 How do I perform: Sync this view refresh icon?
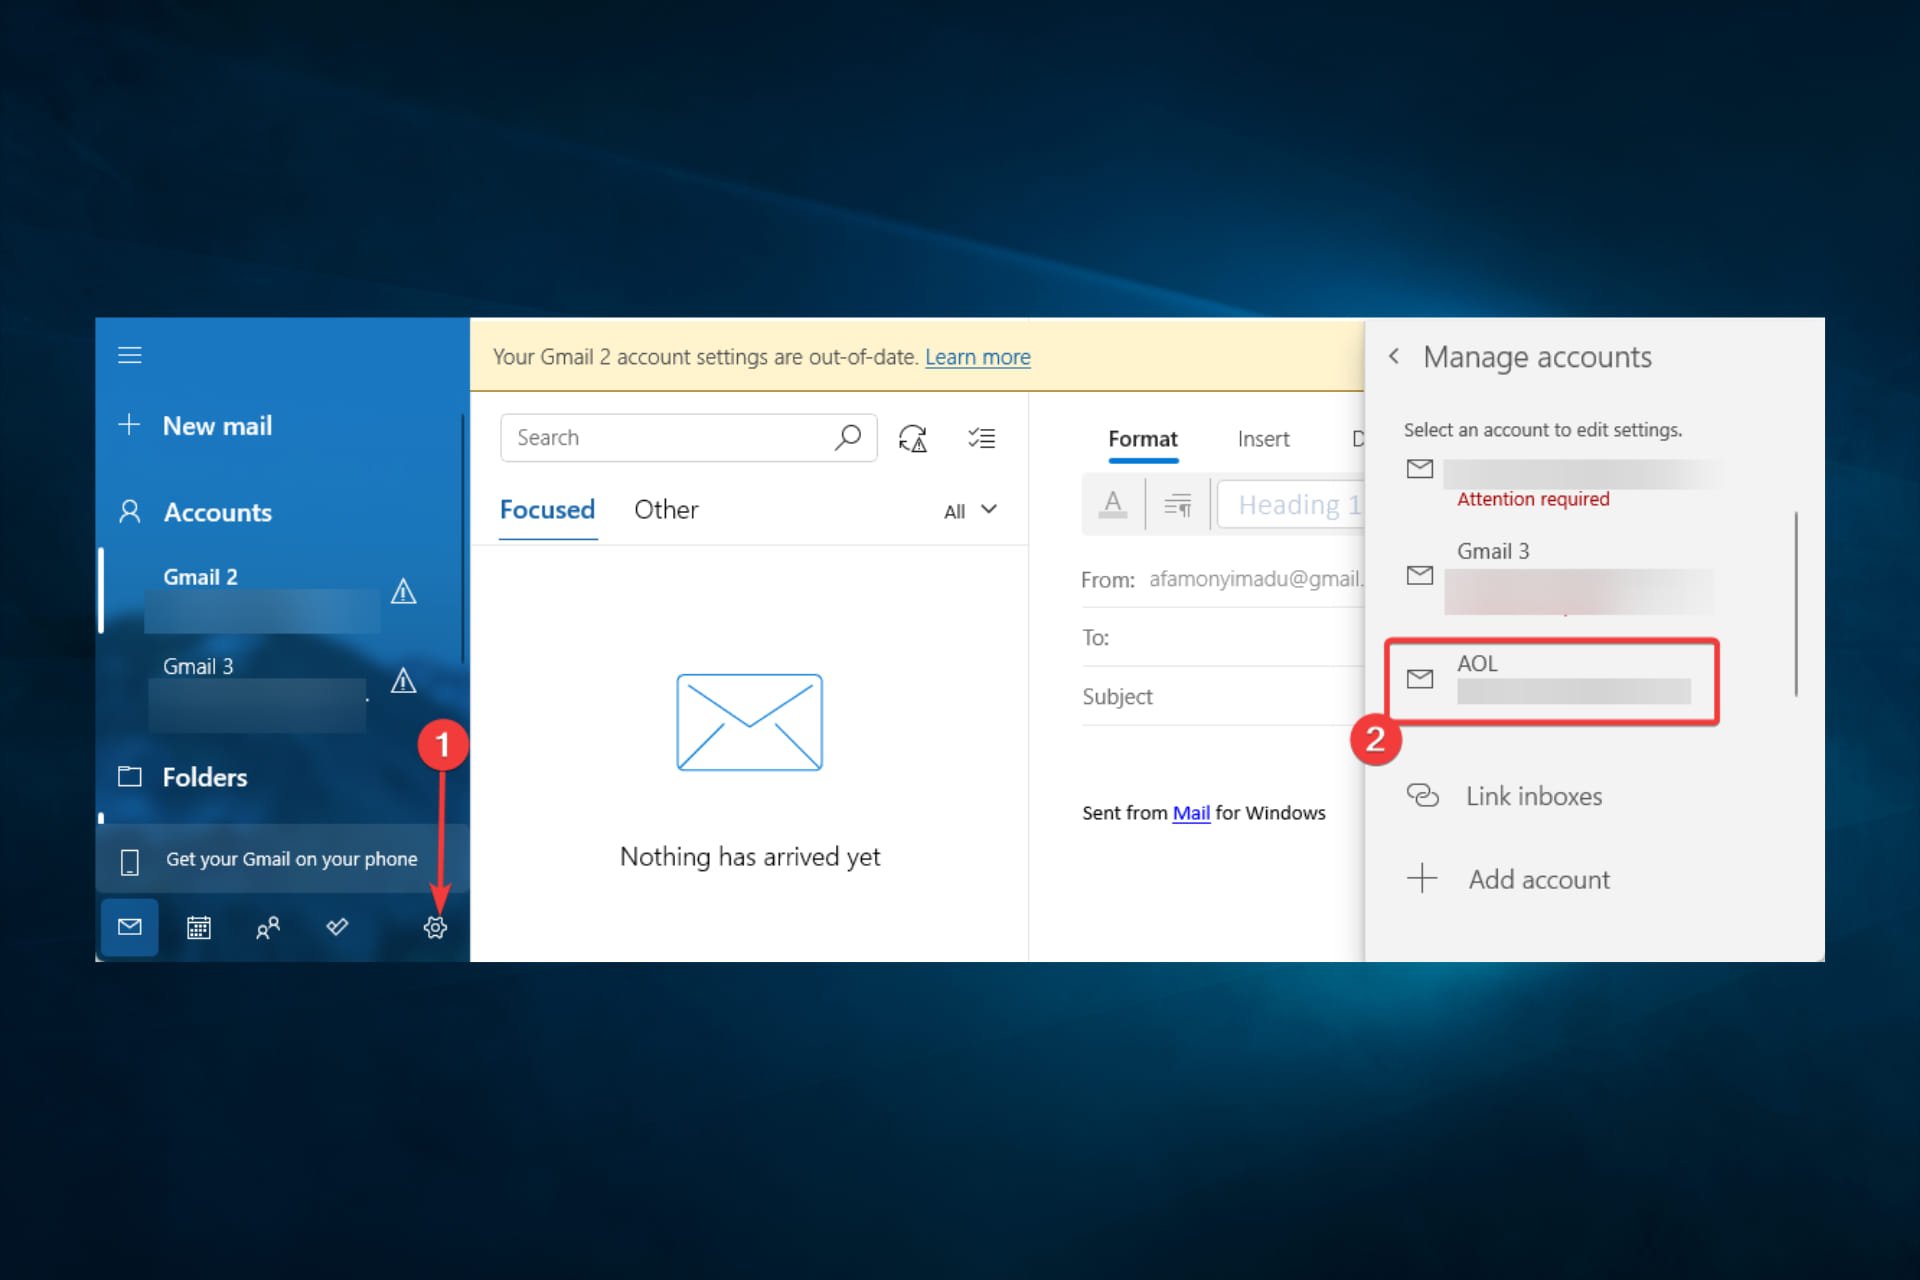[913, 438]
